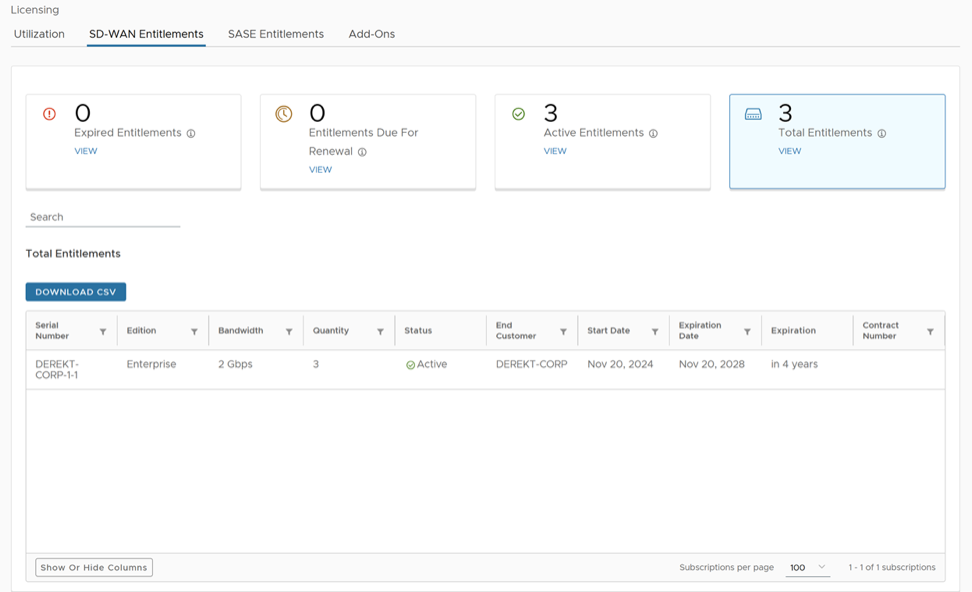Click the Show Or Hide Columns button
This screenshot has height=592, width=972.
[x=94, y=567]
